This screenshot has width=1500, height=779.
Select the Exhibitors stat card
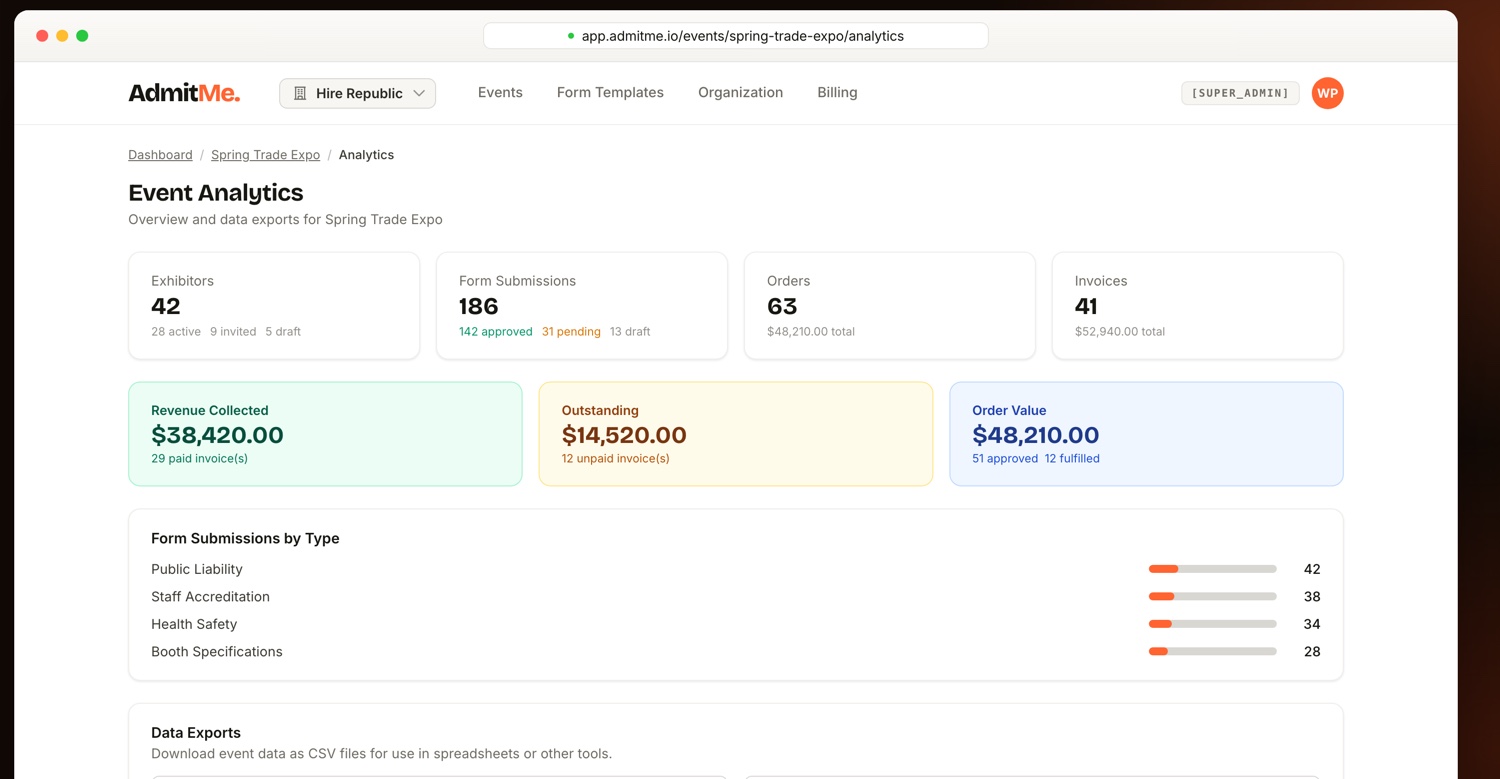click(274, 305)
